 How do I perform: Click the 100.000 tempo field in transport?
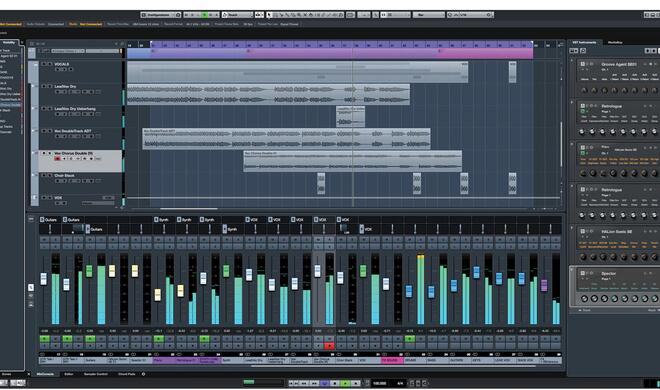point(380,383)
